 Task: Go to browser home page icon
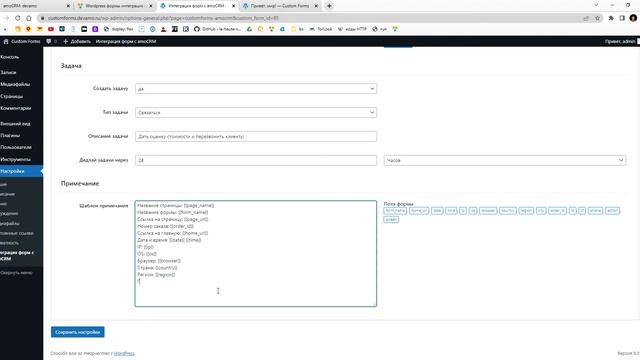click(x=29, y=18)
